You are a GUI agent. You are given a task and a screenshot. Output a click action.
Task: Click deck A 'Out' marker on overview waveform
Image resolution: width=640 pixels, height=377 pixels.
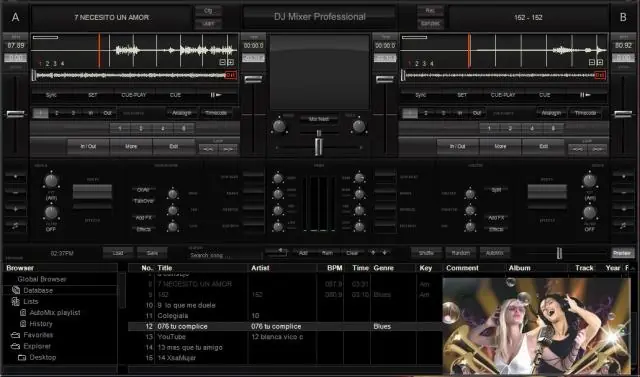231,75
